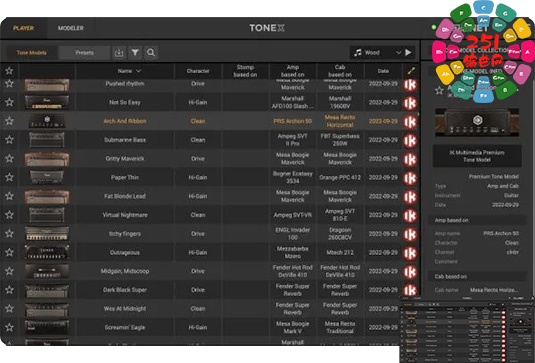535x363 pixels.
Task: Click the edit pencil column icon
Action: click(411, 71)
